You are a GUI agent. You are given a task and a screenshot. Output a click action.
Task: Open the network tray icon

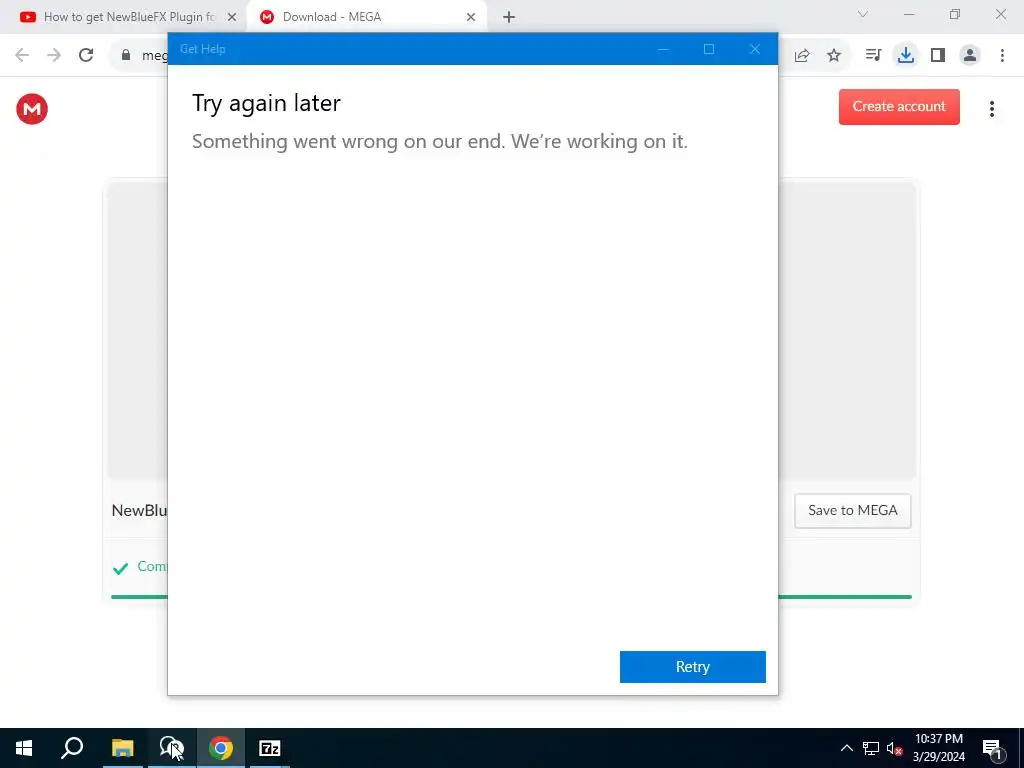pyautogui.click(x=871, y=748)
